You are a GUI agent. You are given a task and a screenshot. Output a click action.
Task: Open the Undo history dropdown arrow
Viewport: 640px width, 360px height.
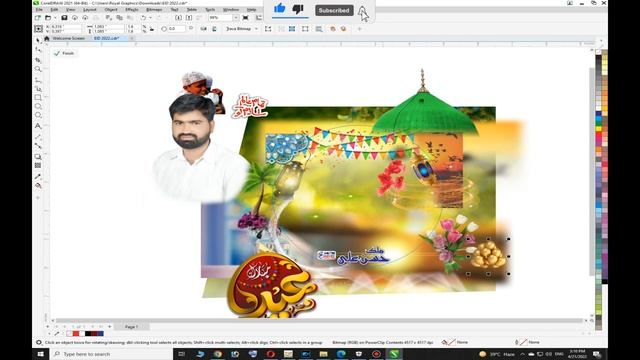pyautogui.click(x=150, y=18)
